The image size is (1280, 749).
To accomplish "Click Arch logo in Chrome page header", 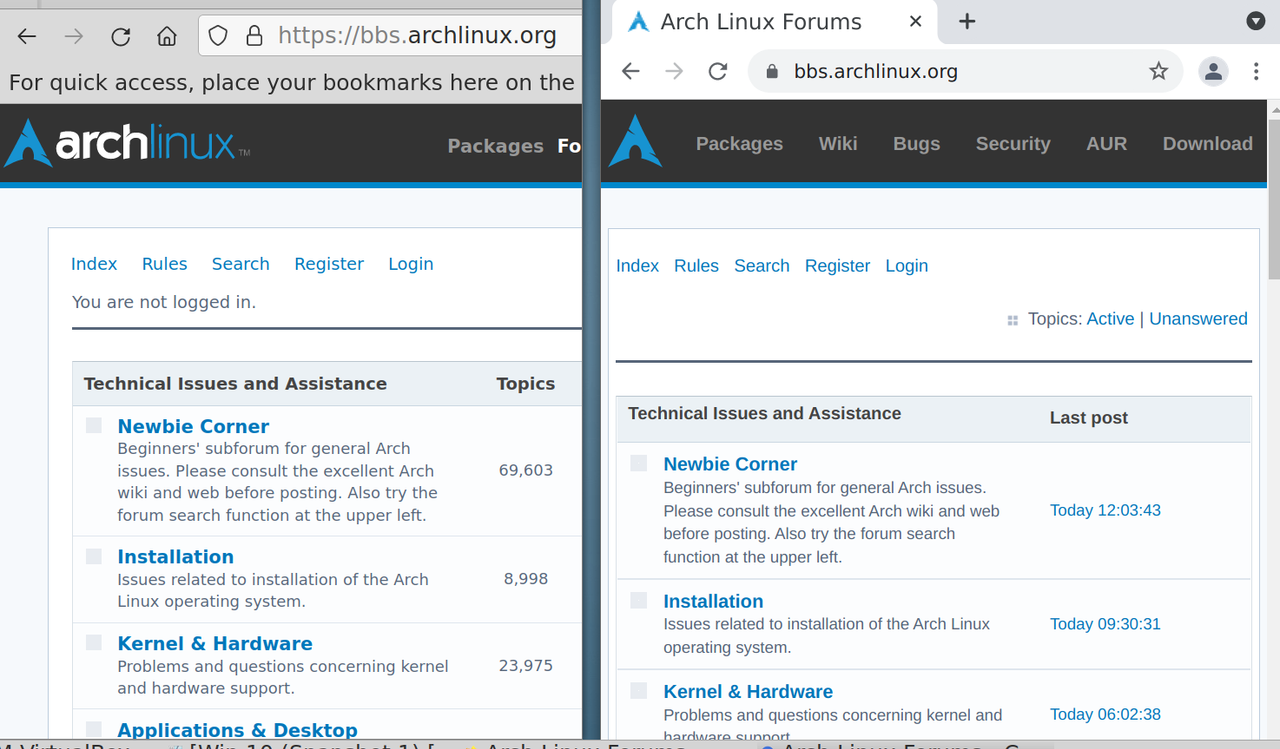I will point(636,141).
